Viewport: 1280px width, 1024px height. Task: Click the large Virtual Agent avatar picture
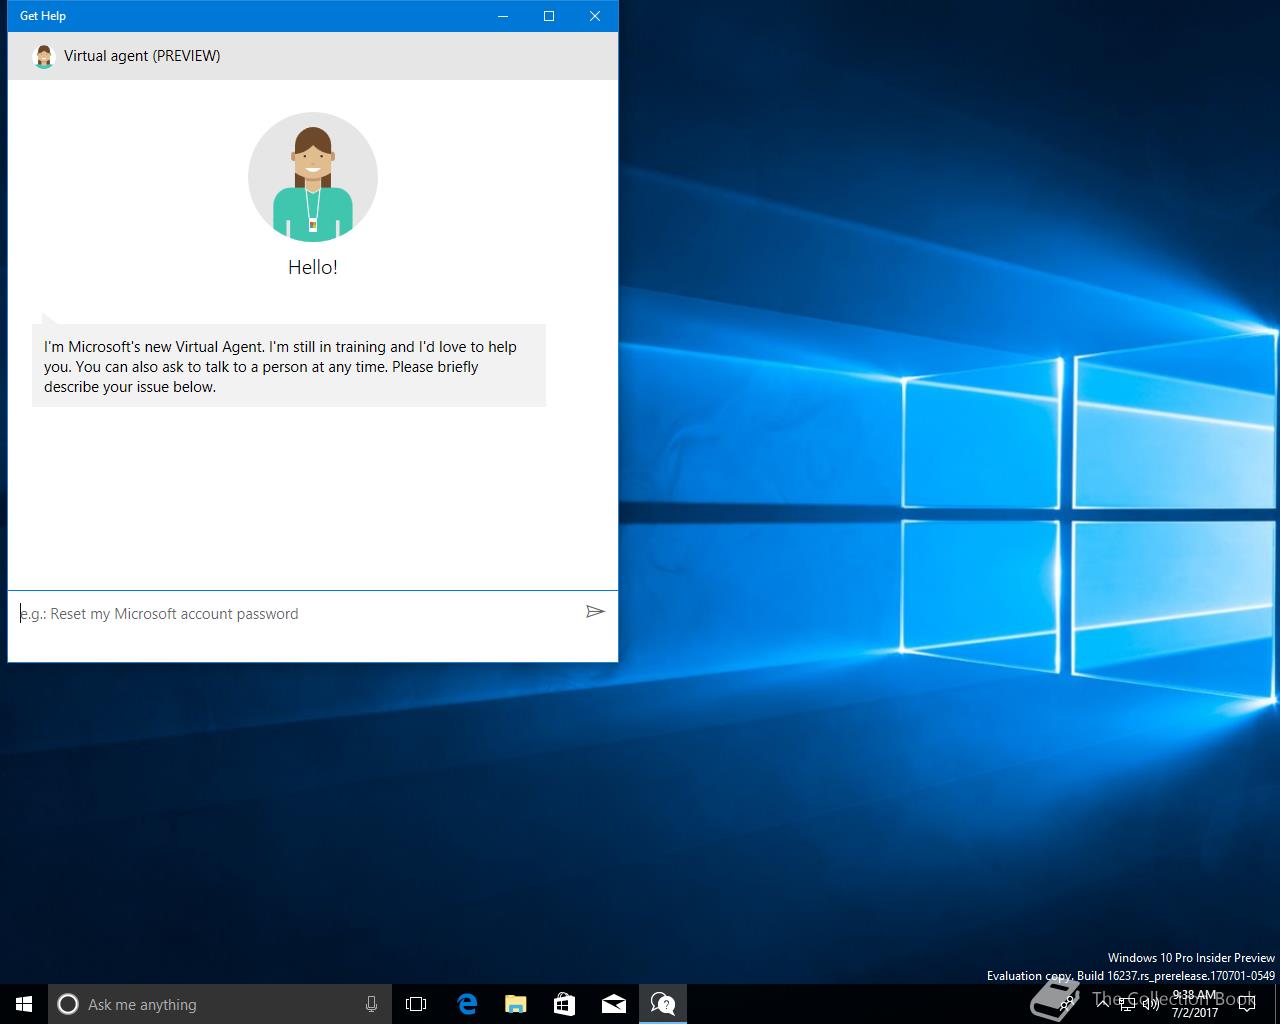click(x=313, y=177)
